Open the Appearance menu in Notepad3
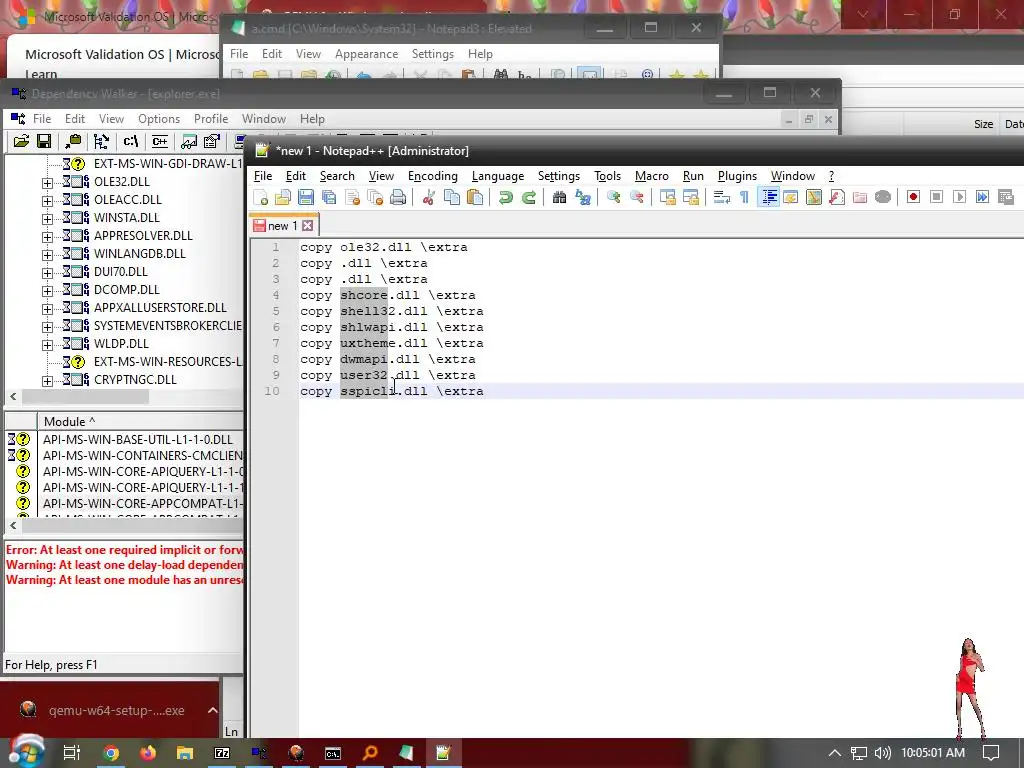 (x=366, y=54)
